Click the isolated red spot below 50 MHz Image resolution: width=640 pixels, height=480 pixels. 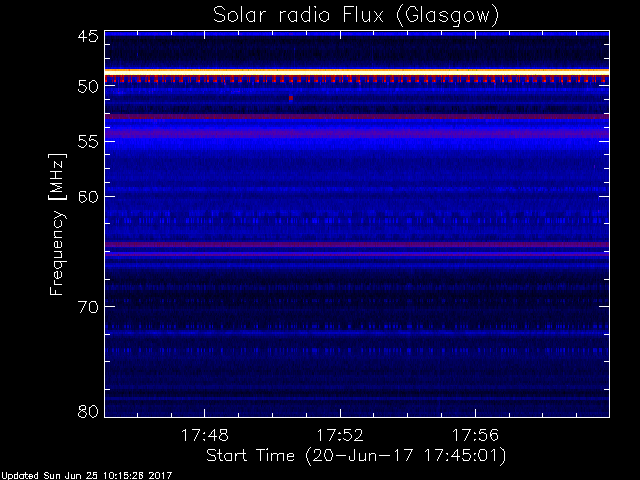click(x=291, y=98)
